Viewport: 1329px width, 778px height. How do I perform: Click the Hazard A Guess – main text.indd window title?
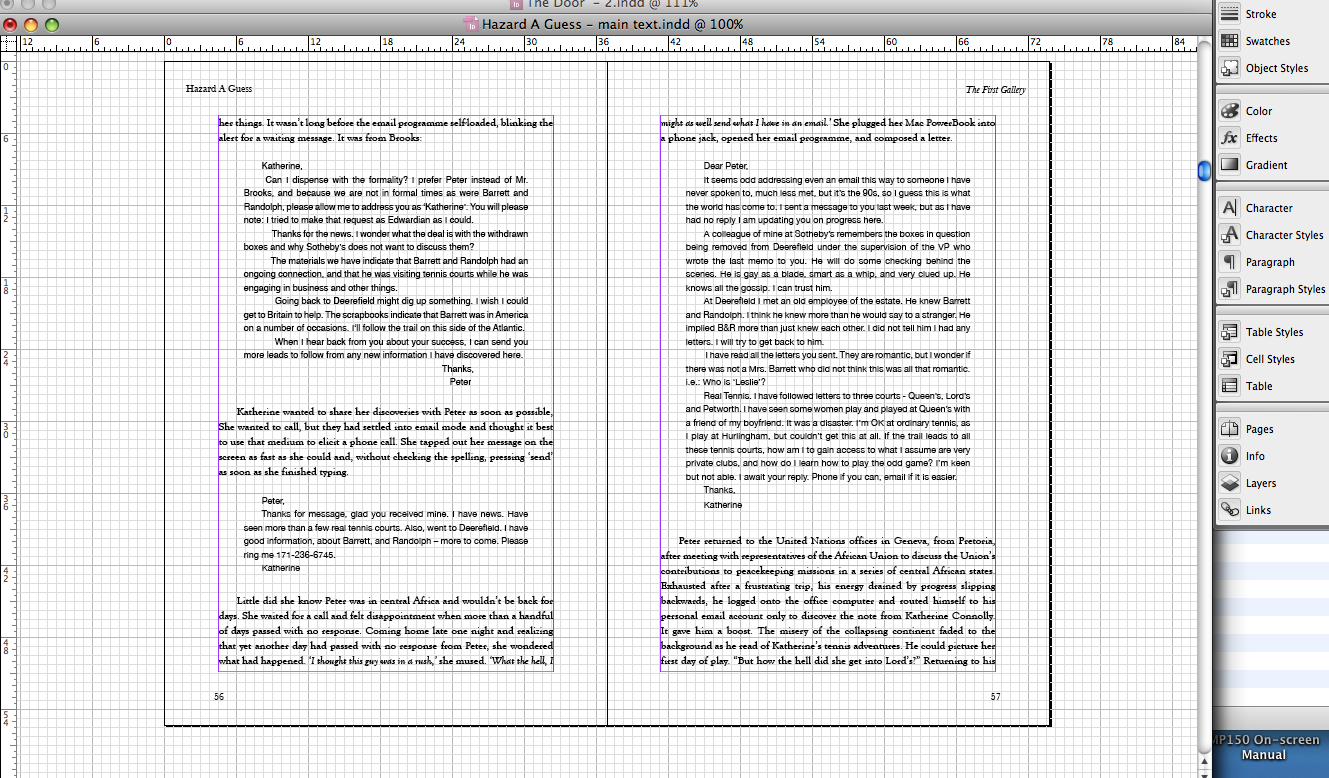[x=612, y=24]
